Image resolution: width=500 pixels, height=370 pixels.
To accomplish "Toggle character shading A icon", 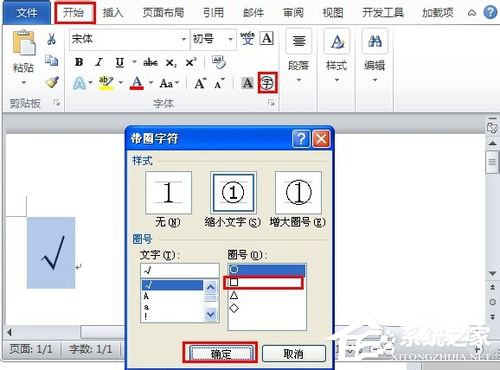I will click(247, 83).
